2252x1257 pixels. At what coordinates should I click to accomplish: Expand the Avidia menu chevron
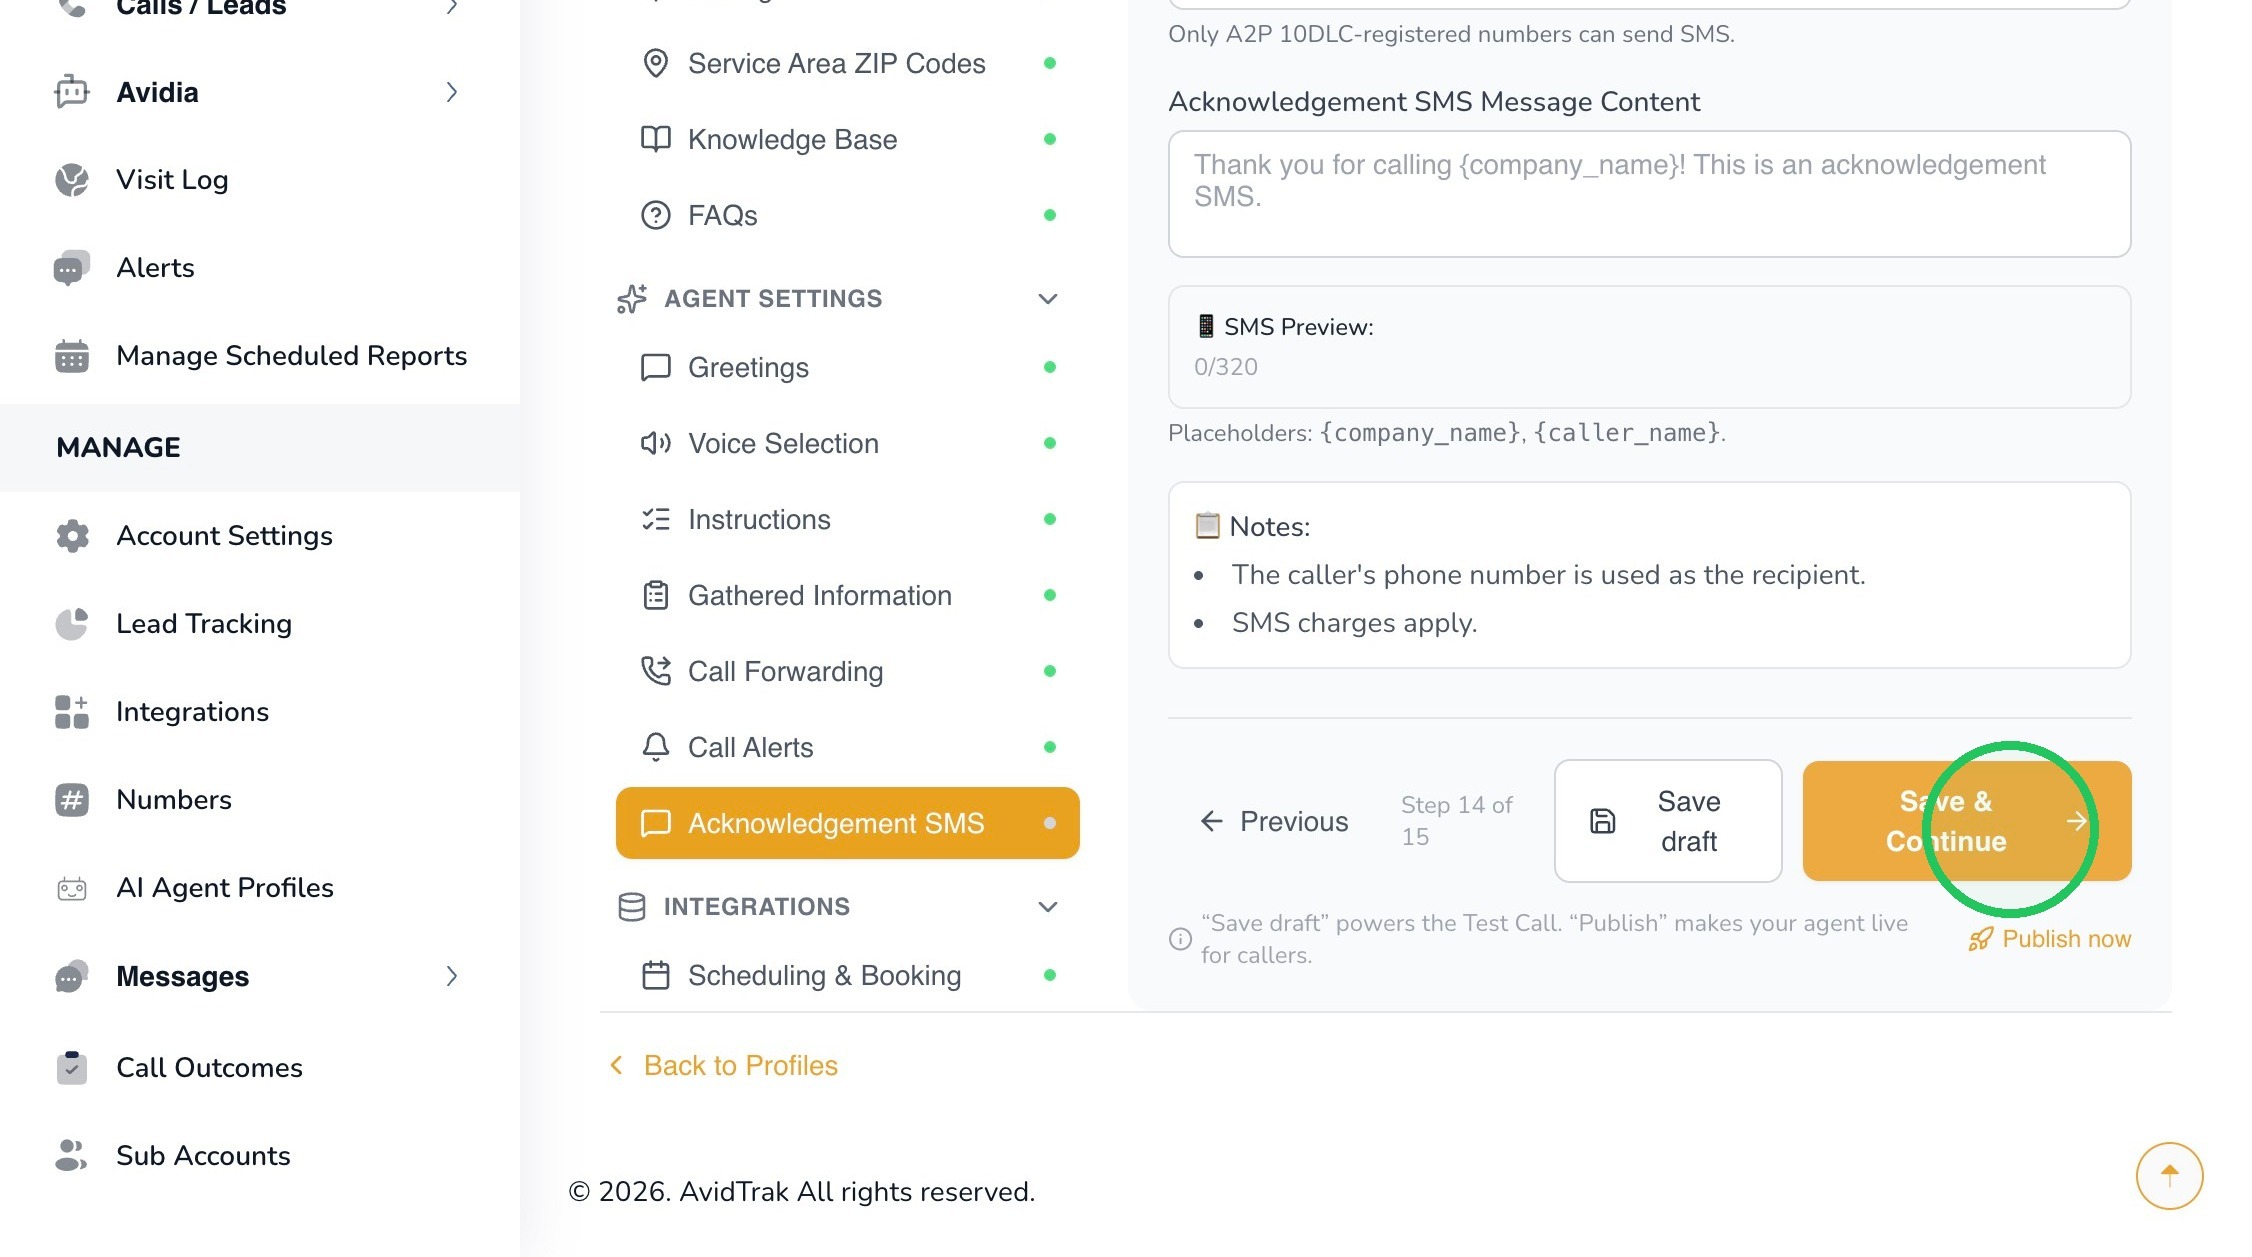pyautogui.click(x=452, y=92)
